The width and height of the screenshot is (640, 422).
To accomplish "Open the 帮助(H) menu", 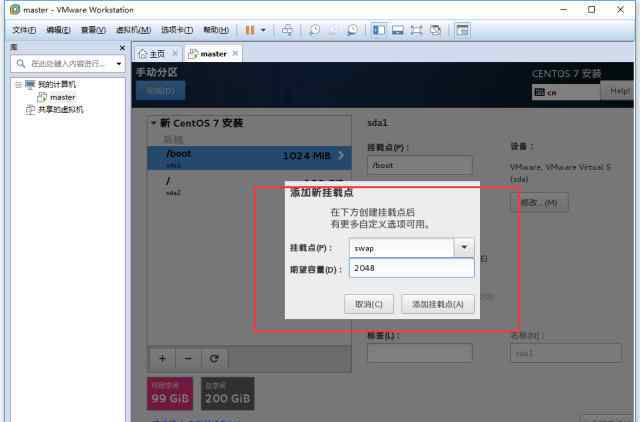I will (x=216, y=30).
